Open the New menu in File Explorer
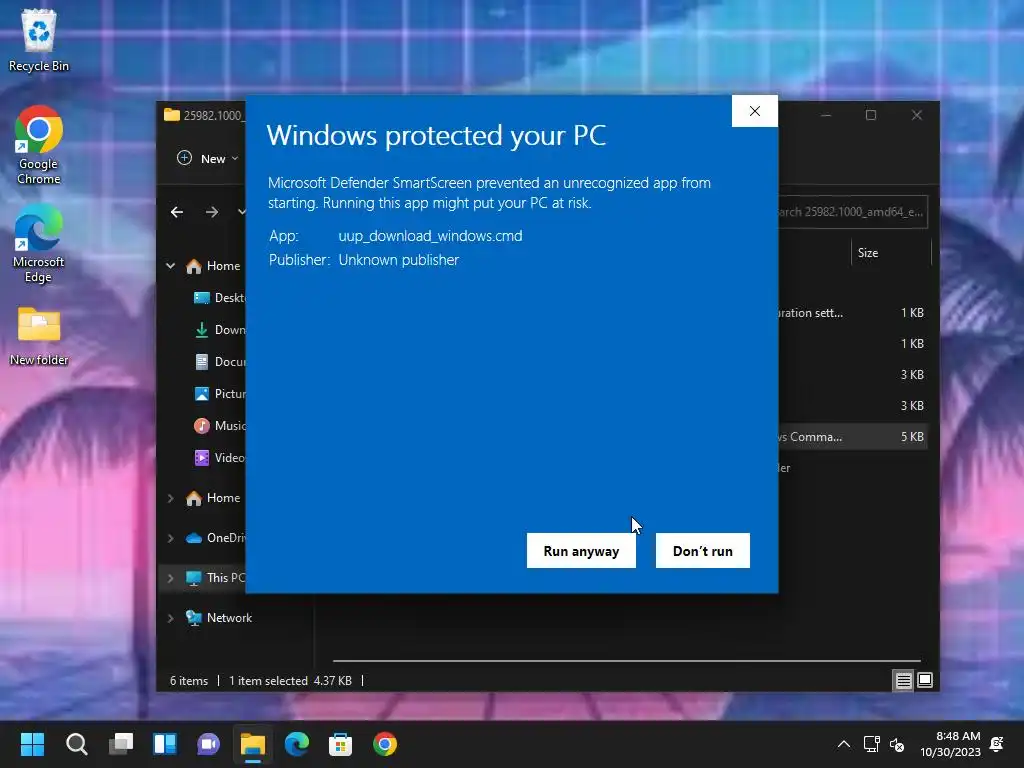This screenshot has width=1024, height=768. 207,159
